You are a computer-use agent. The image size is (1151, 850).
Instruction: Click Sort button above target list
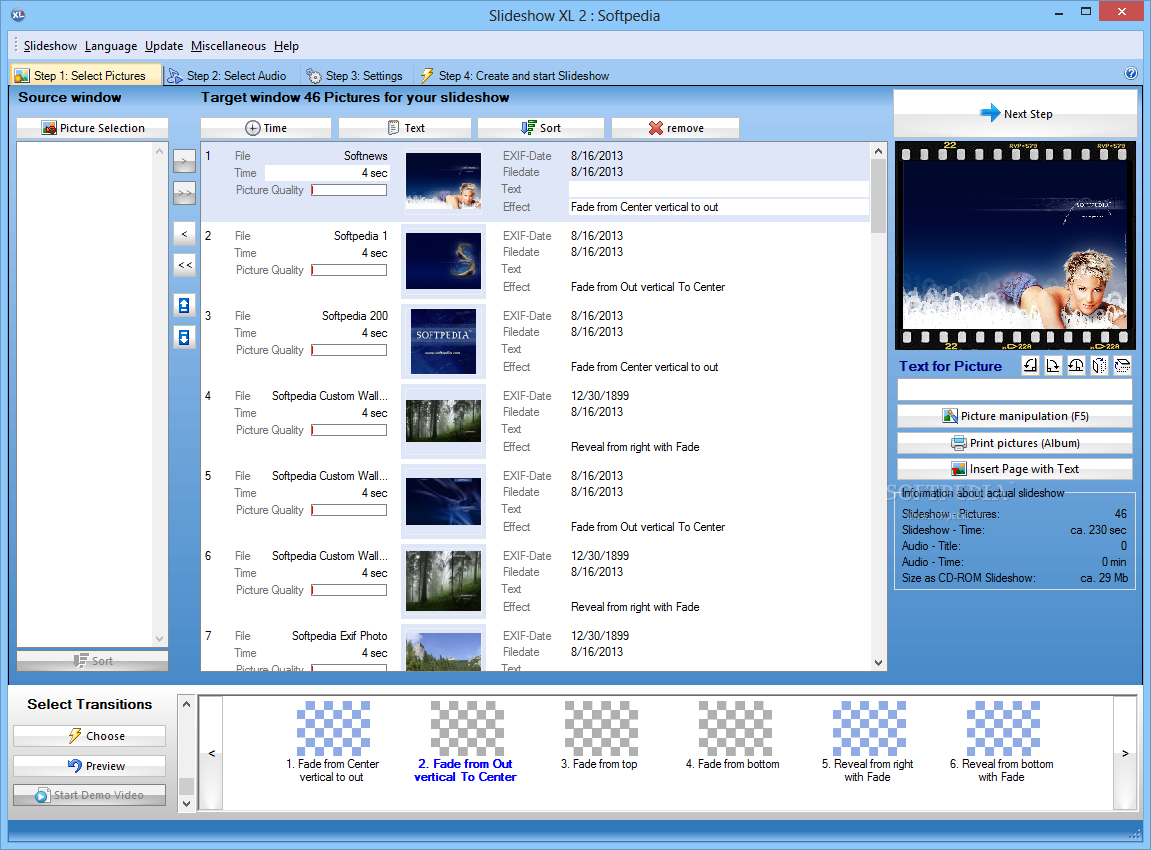click(x=541, y=128)
